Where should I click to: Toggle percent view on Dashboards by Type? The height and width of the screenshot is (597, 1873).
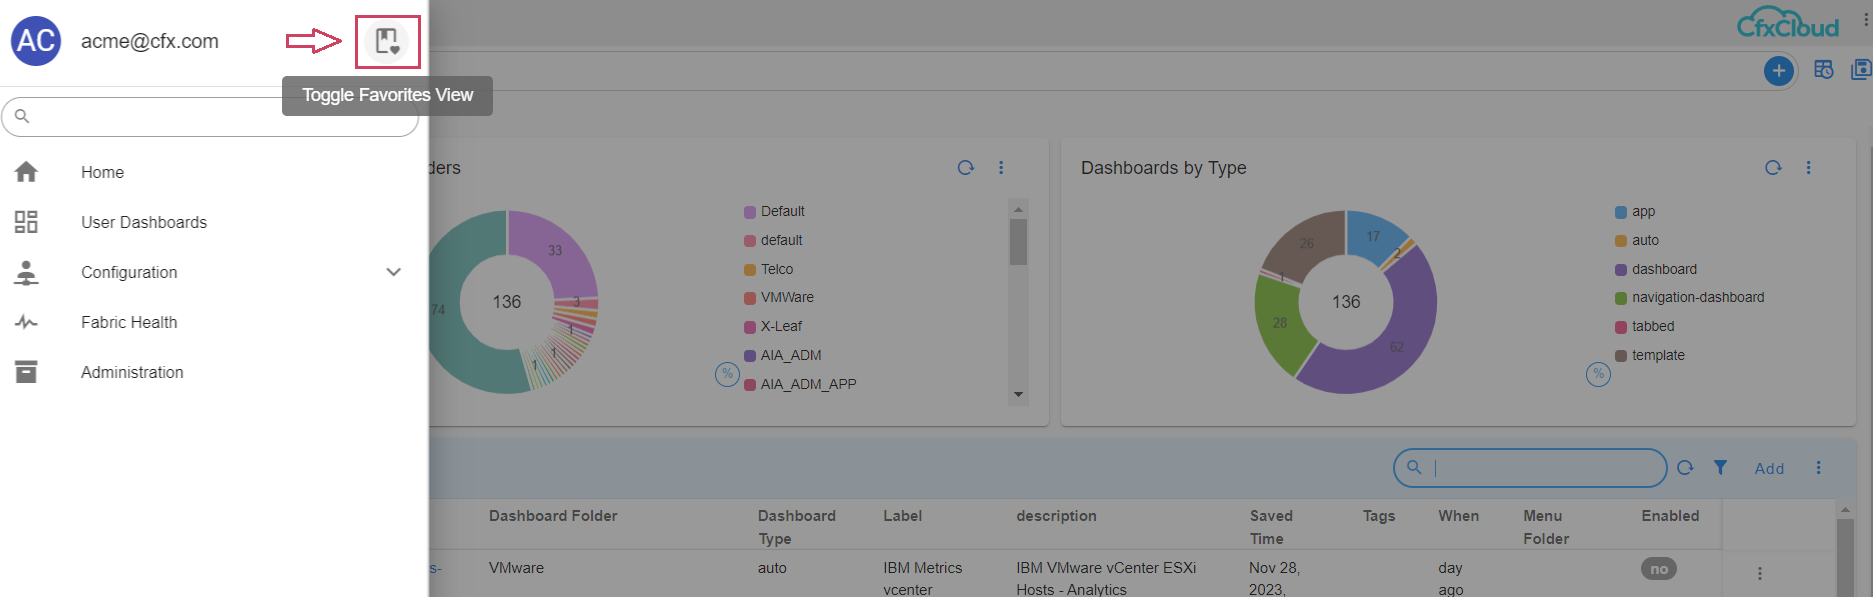tap(1598, 374)
